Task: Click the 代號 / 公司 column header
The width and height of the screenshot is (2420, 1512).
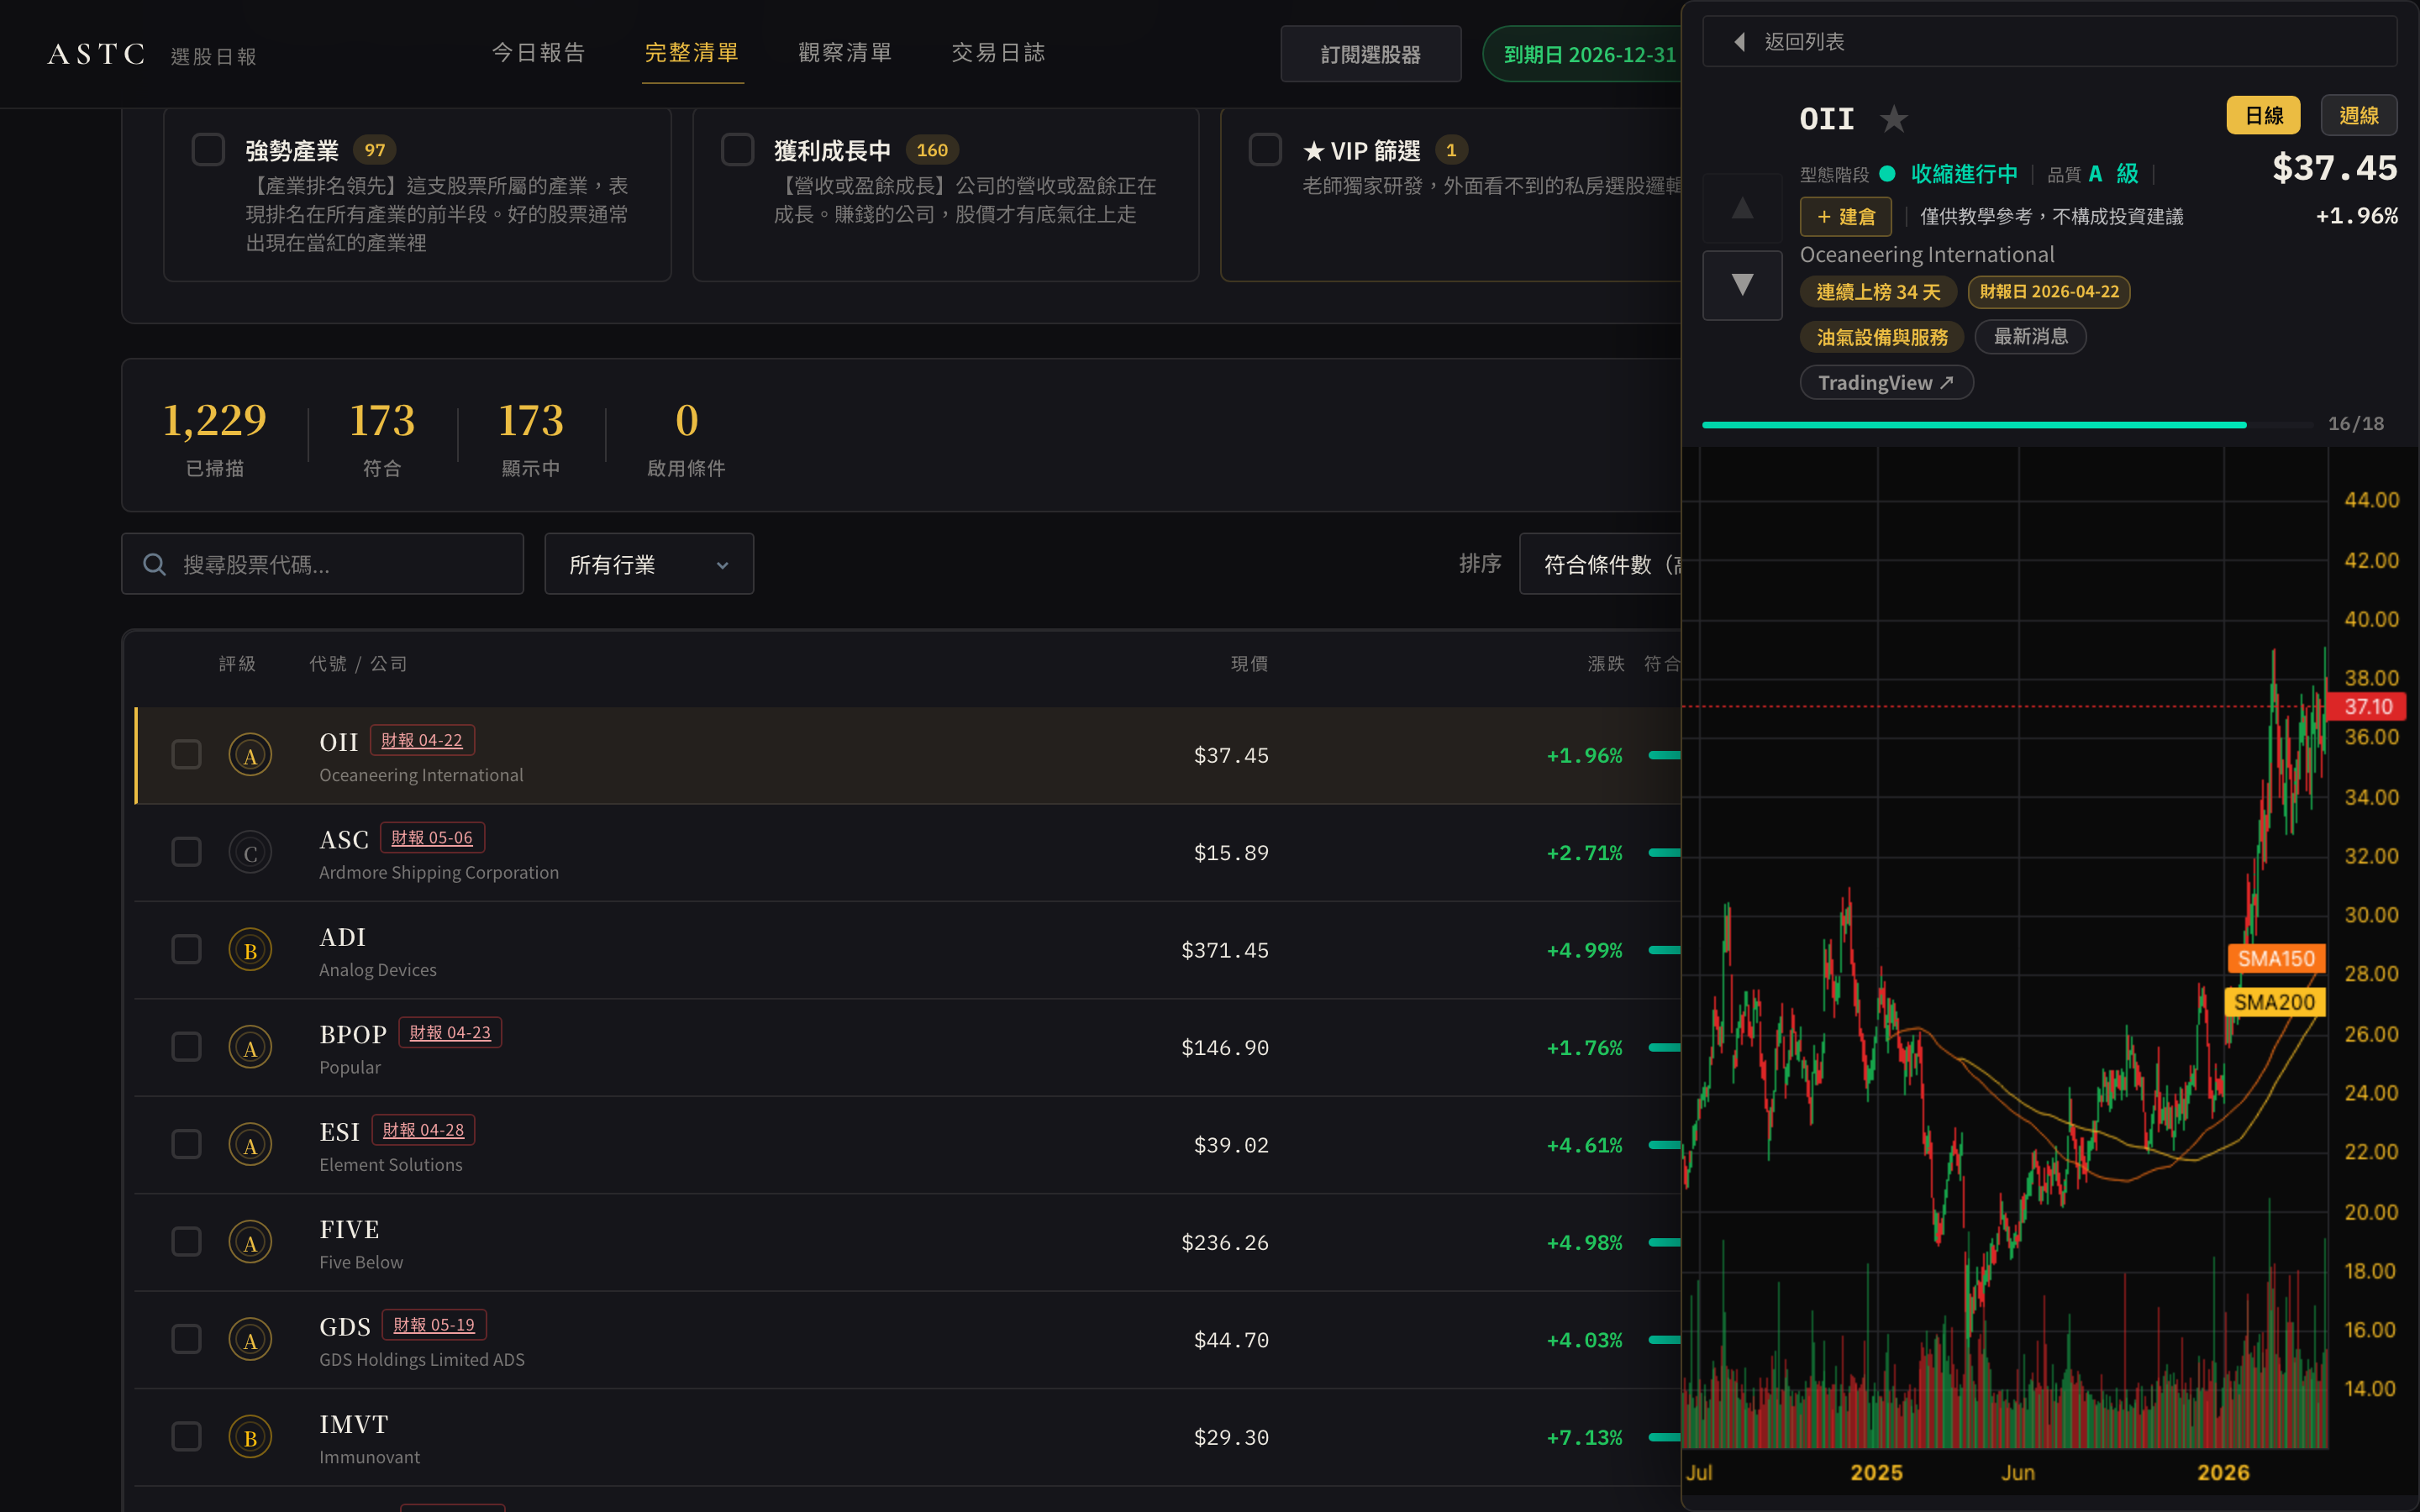Action: (358, 664)
